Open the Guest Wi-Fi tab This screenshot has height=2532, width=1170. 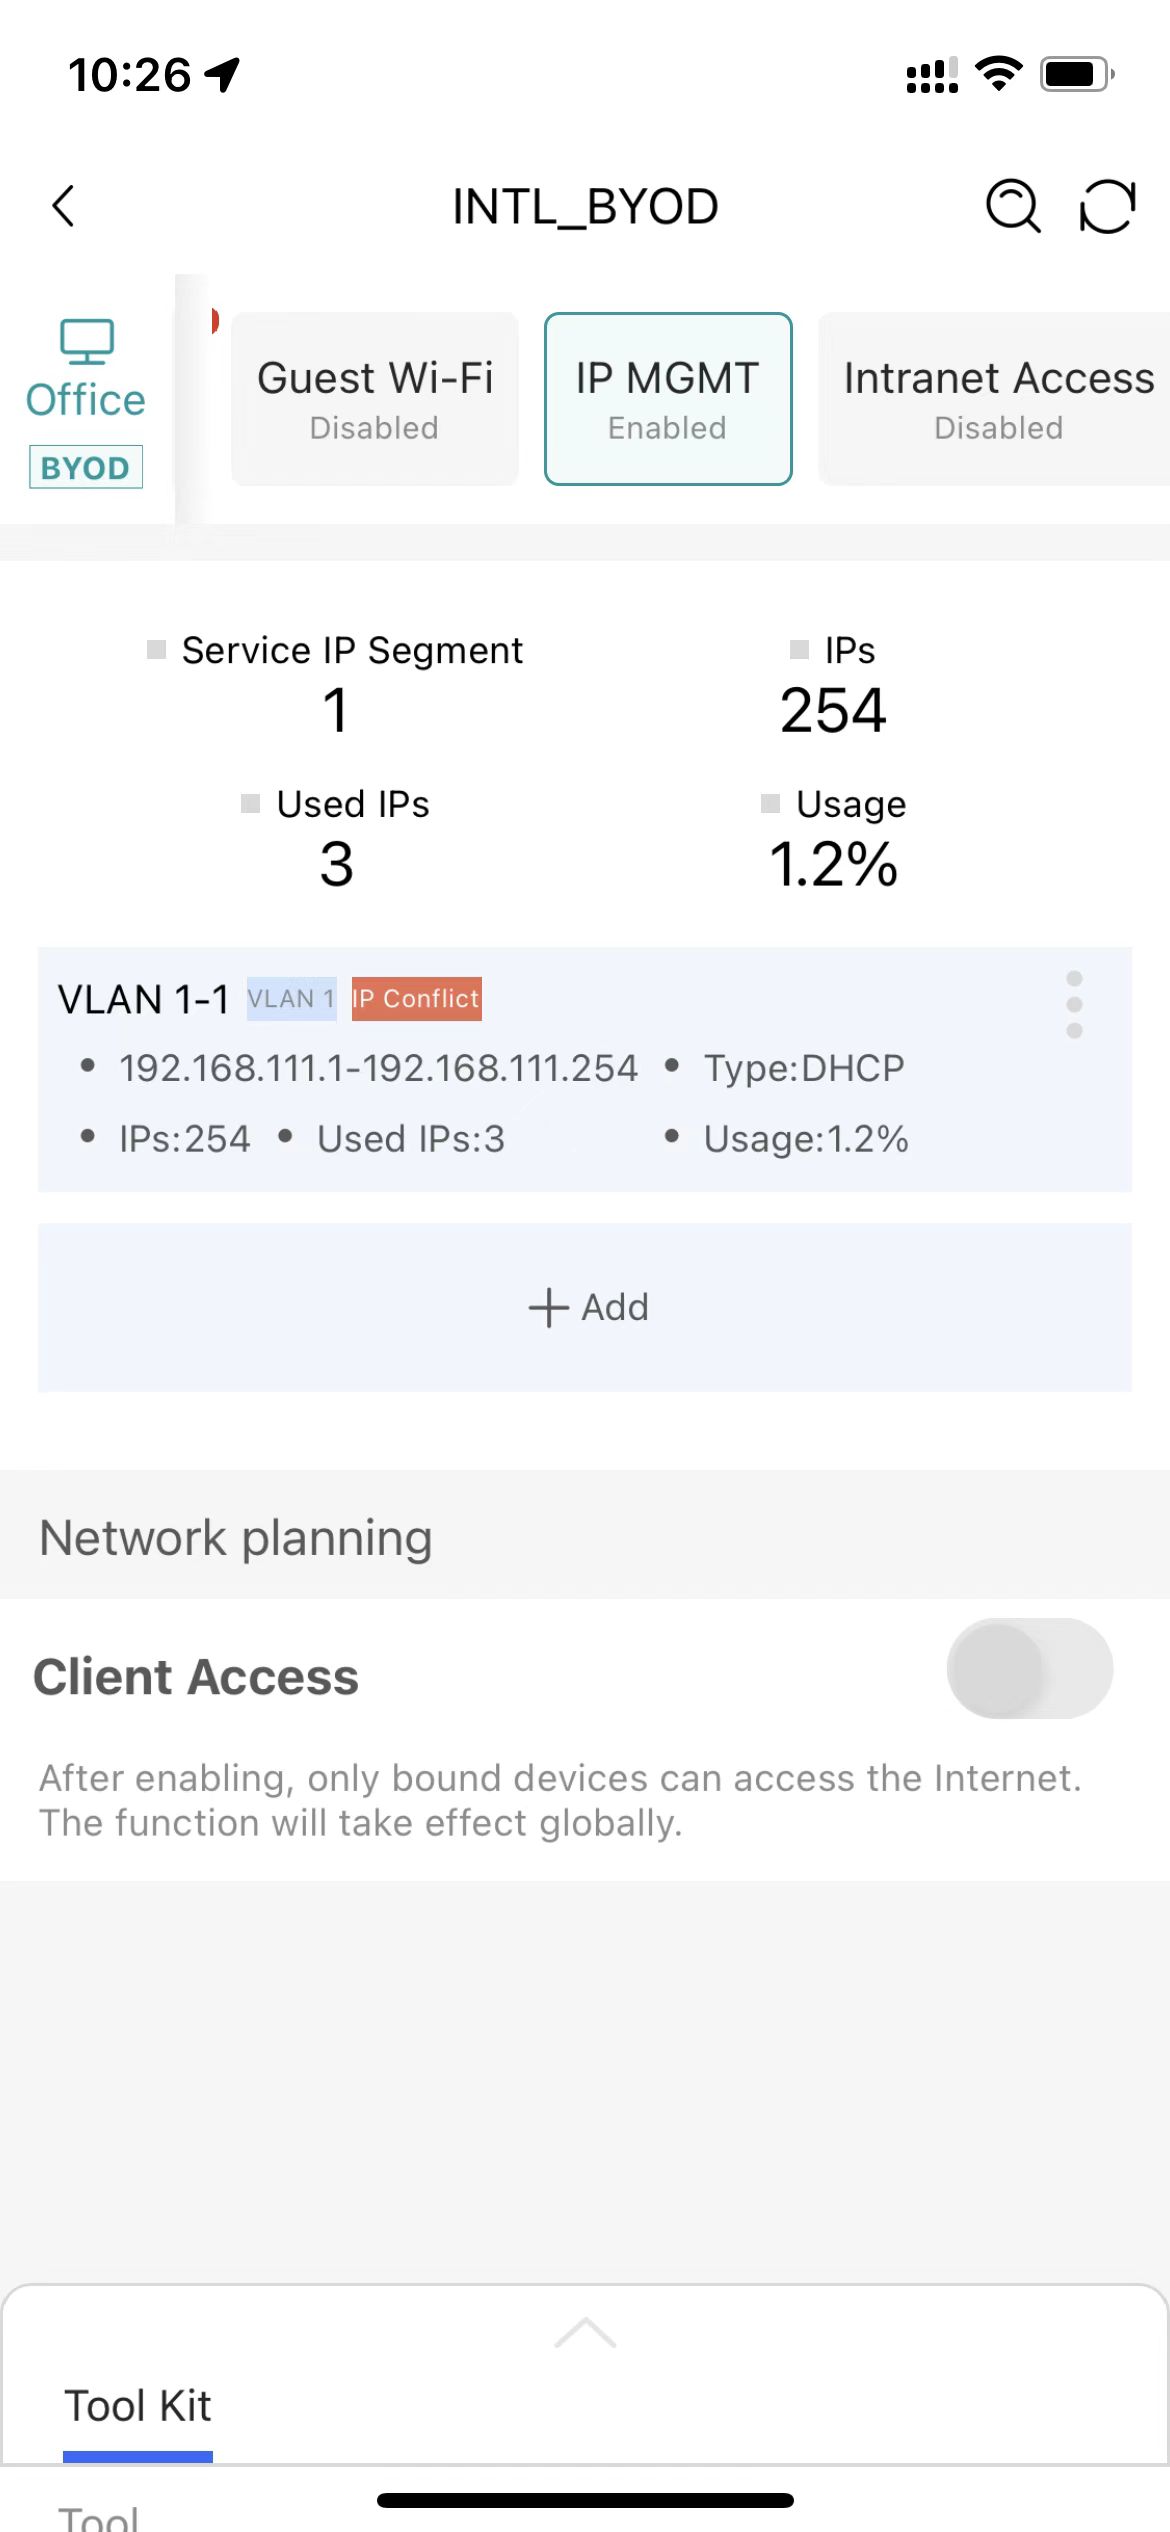(x=375, y=399)
